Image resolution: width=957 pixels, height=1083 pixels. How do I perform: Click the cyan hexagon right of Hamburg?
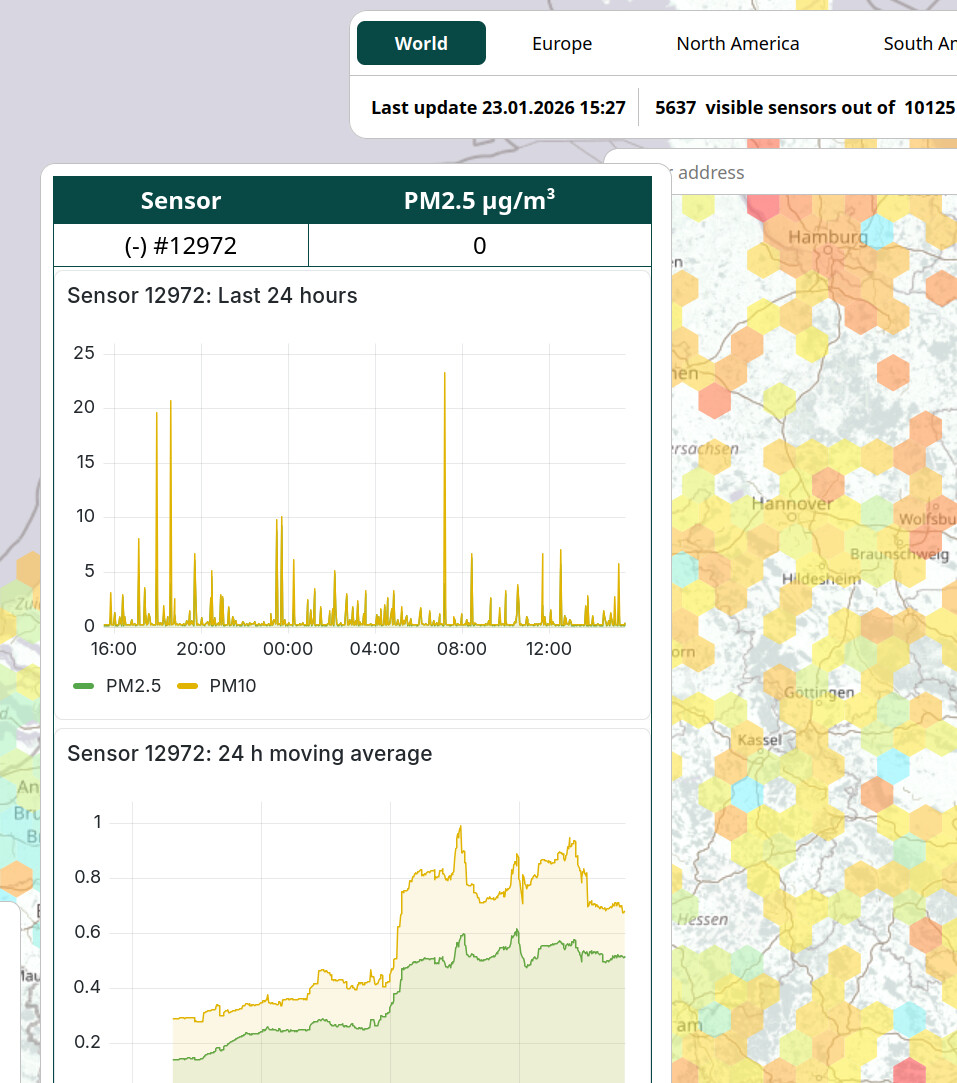coord(877,231)
